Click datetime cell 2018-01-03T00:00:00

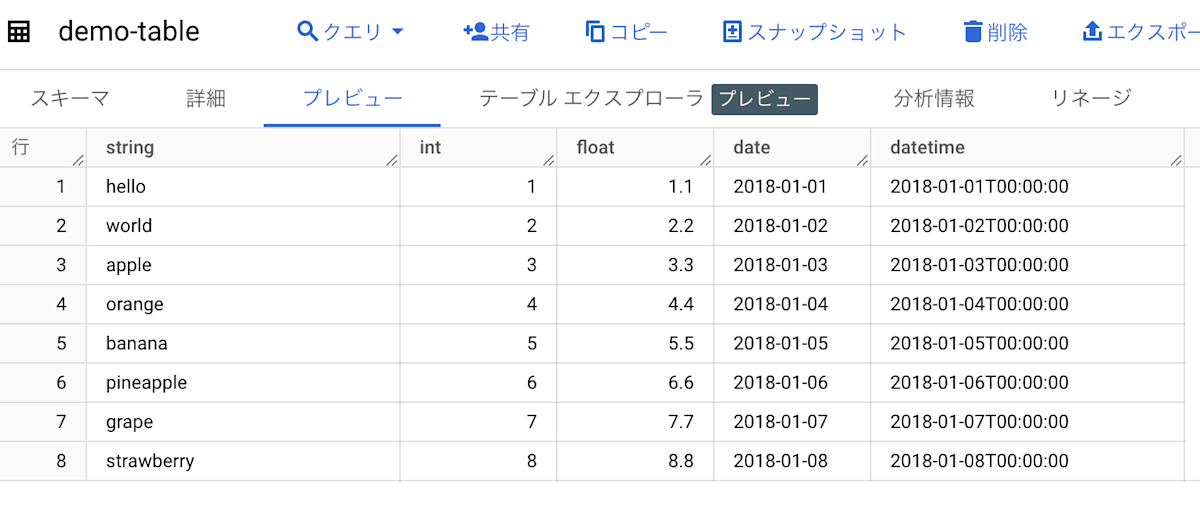1027,265
